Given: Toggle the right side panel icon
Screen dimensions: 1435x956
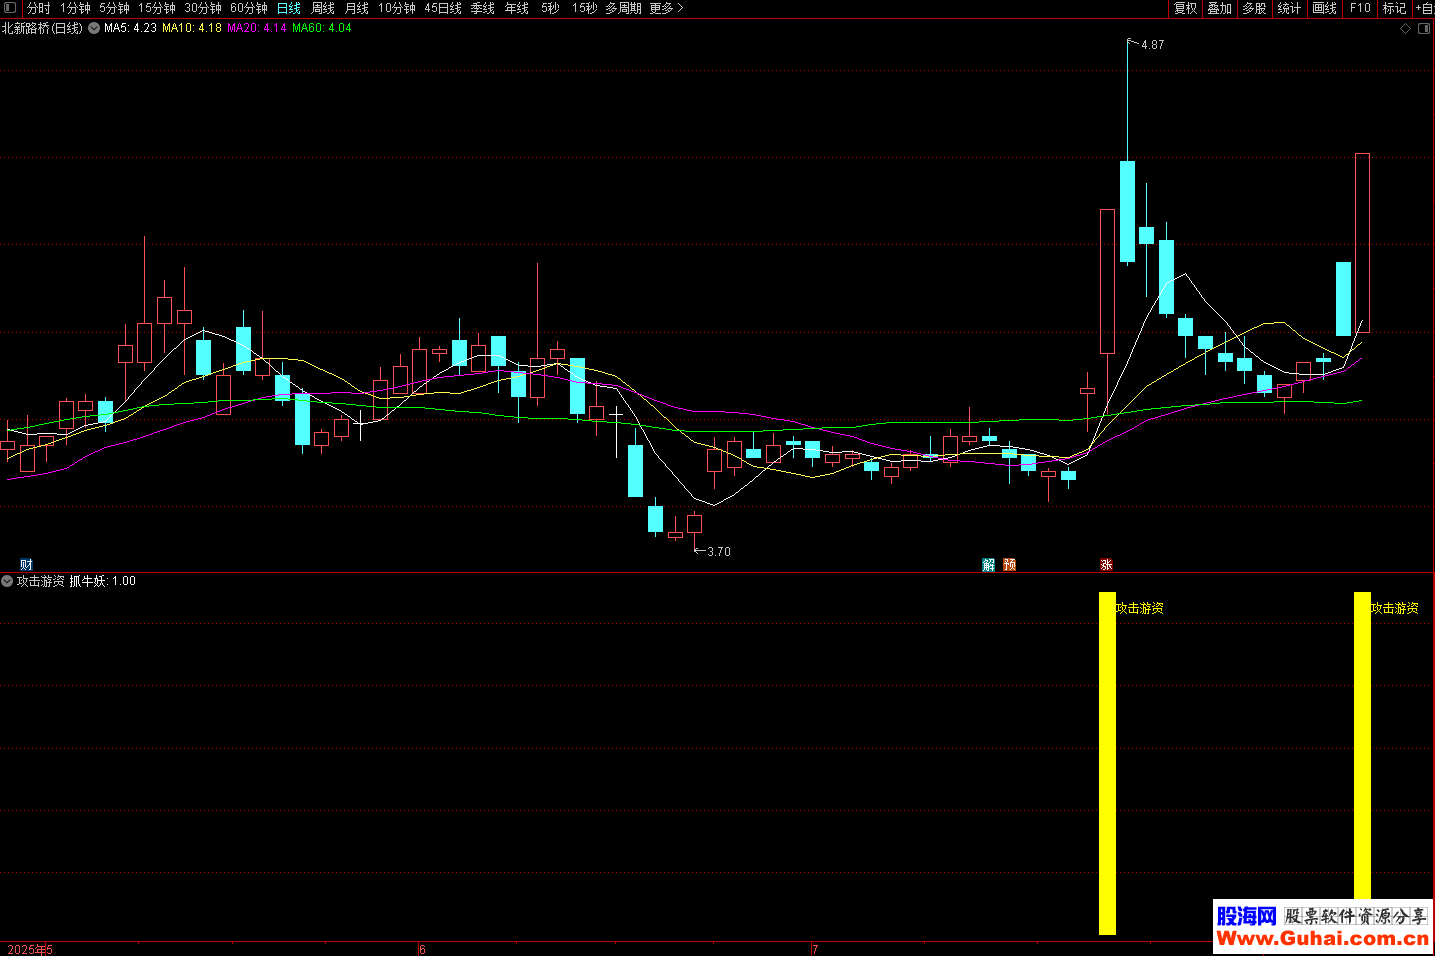Looking at the screenshot, I should (x=1423, y=29).
